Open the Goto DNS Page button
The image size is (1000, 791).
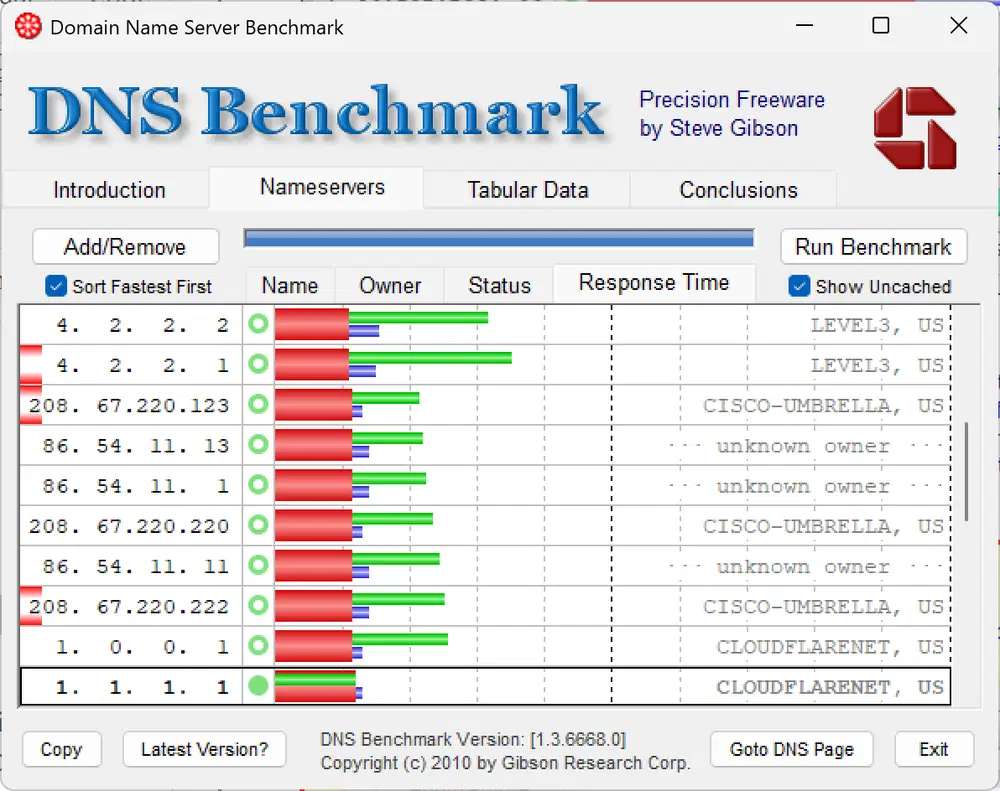[791, 749]
